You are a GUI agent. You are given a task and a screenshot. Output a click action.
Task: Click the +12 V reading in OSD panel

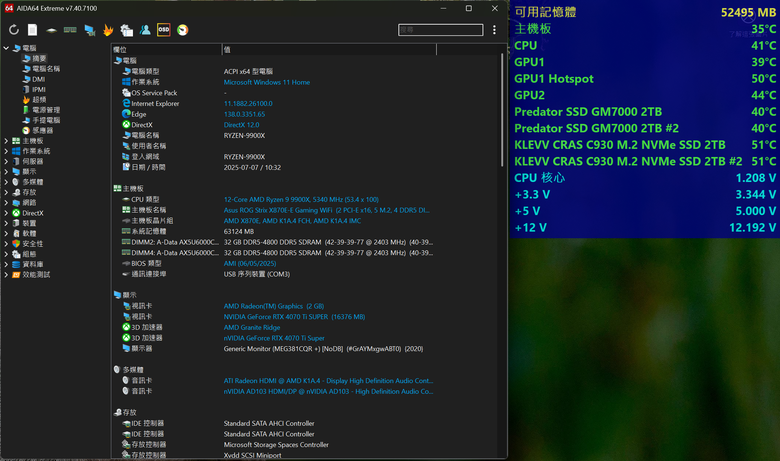pyautogui.click(x=645, y=228)
